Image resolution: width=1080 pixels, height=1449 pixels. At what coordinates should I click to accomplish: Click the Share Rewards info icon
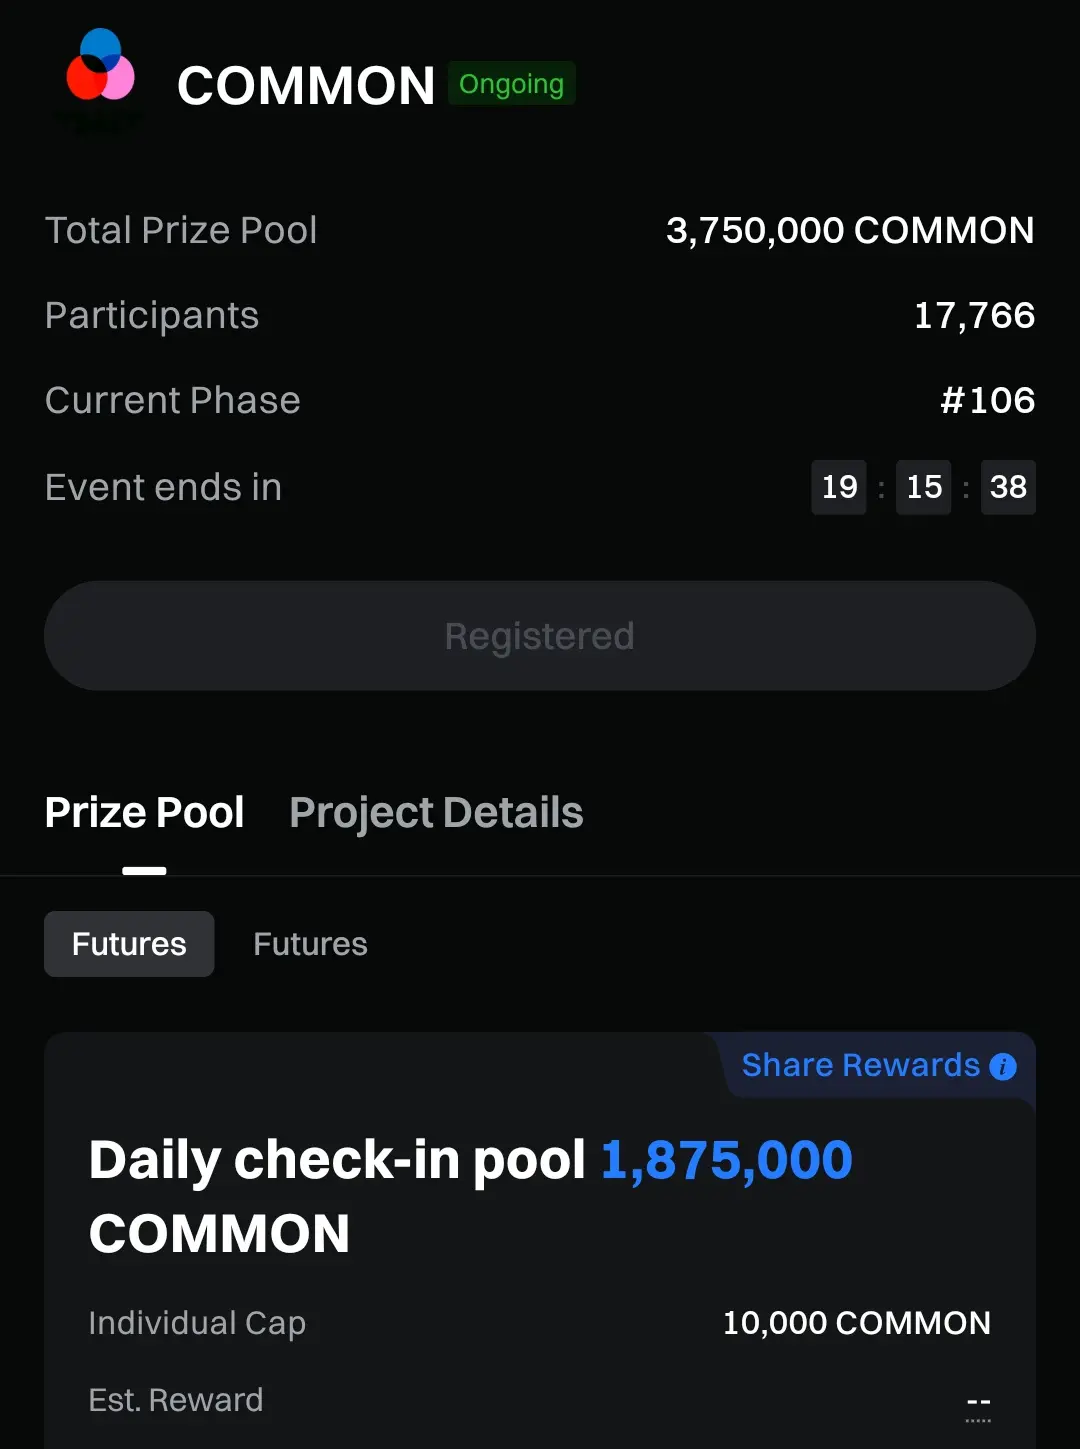(x=1002, y=1067)
